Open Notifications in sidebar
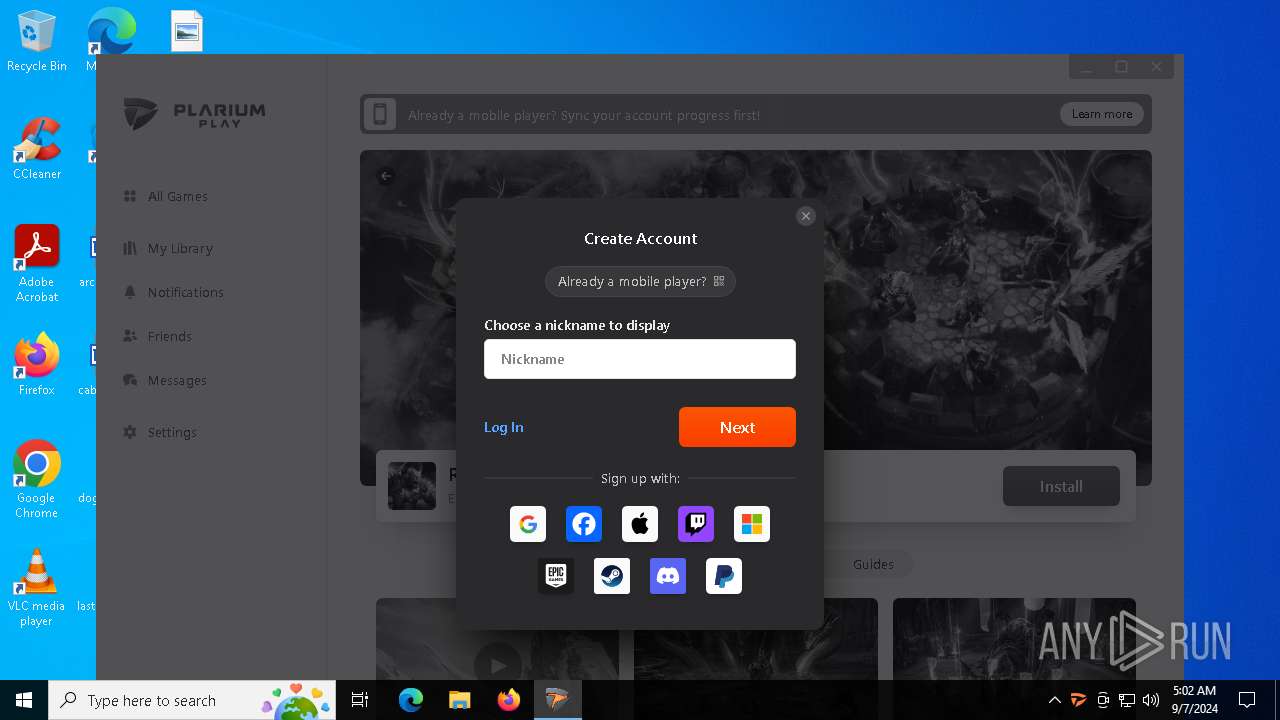 click(173, 292)
